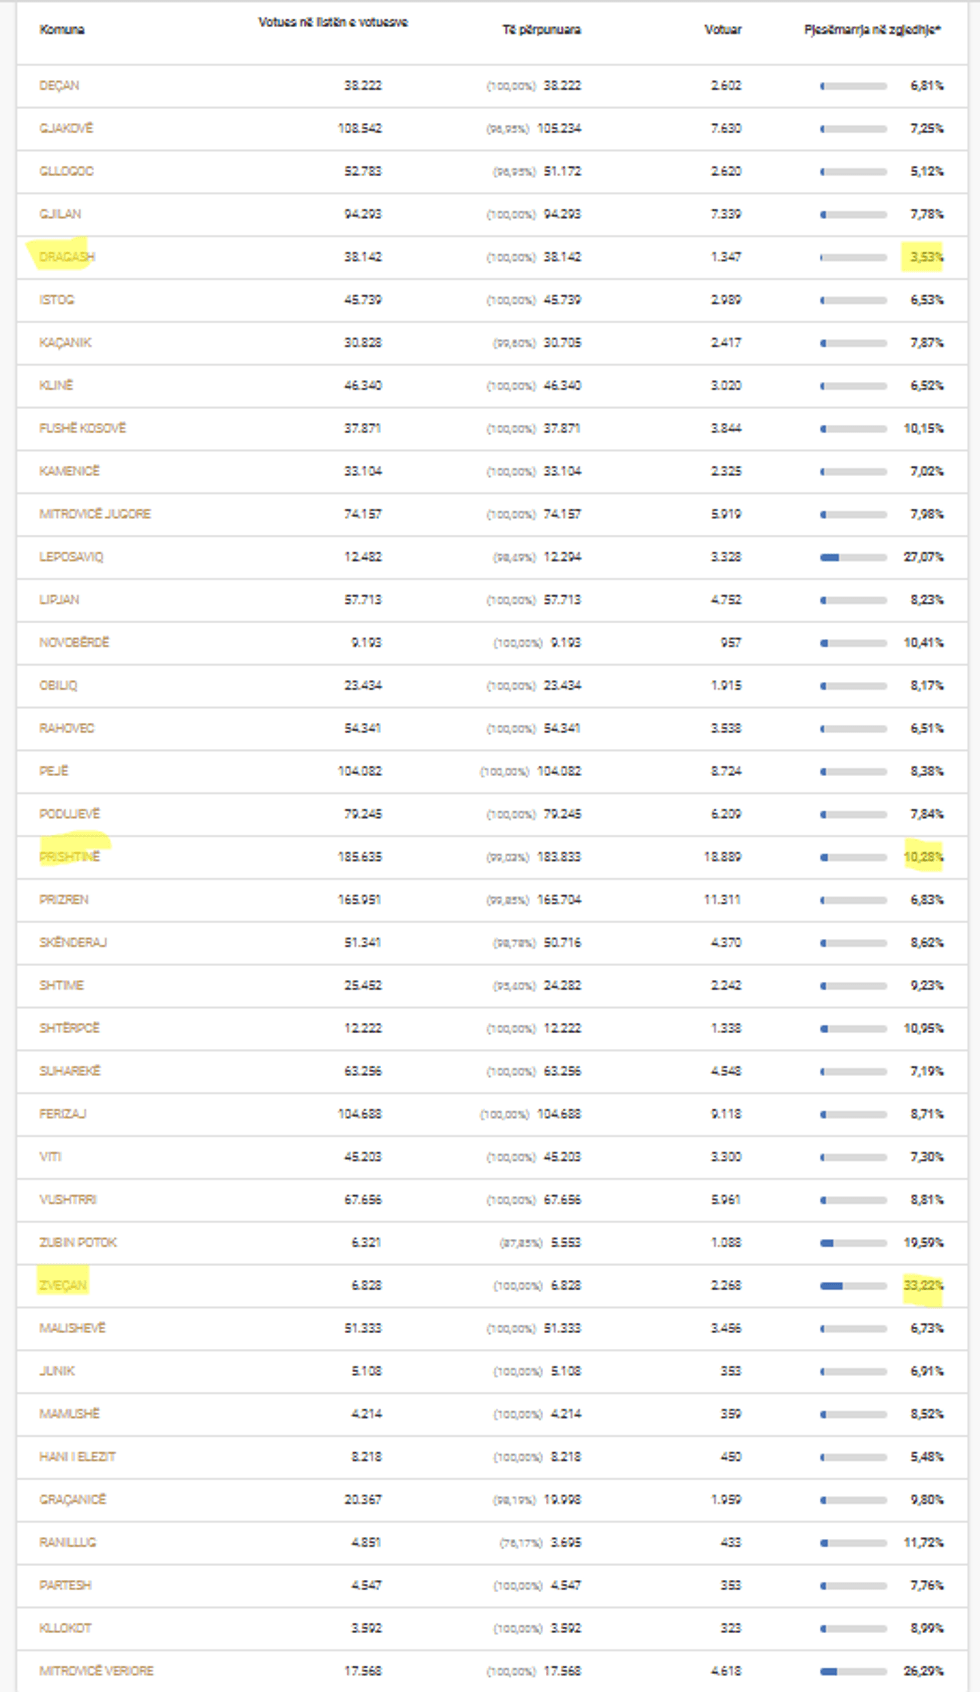Open the FERIZAJ municipality entry
Screen dimensions: 980x1692
click(x=63, y=1114)
